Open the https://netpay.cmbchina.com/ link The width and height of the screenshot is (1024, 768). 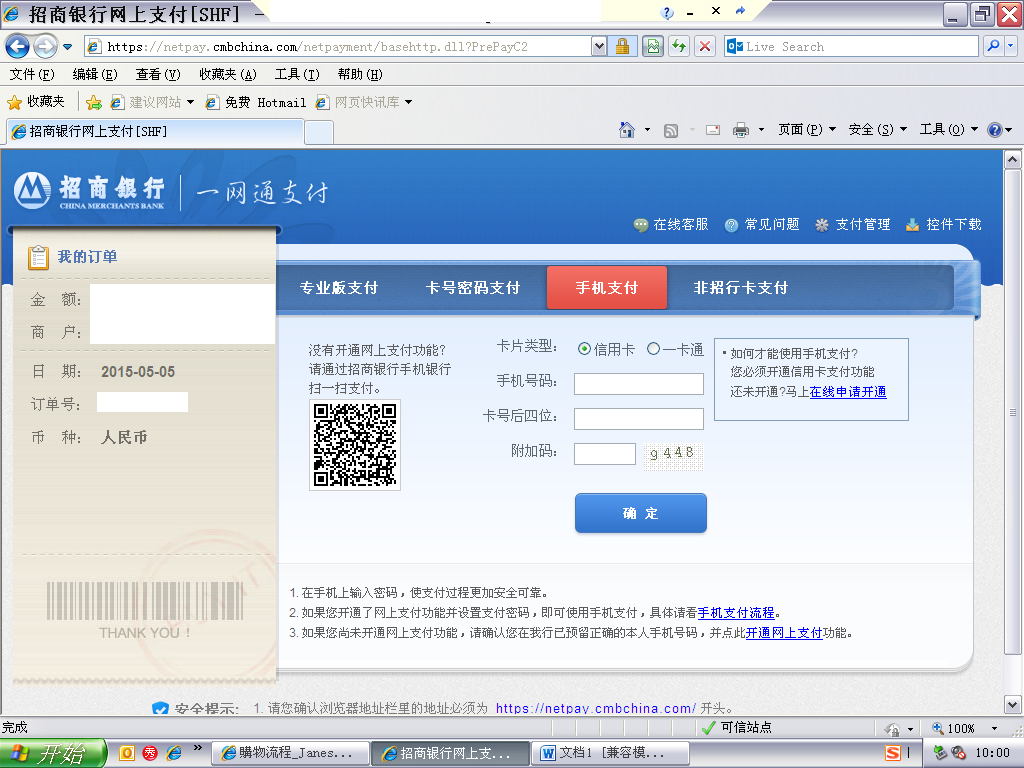[x=596, y=709]
